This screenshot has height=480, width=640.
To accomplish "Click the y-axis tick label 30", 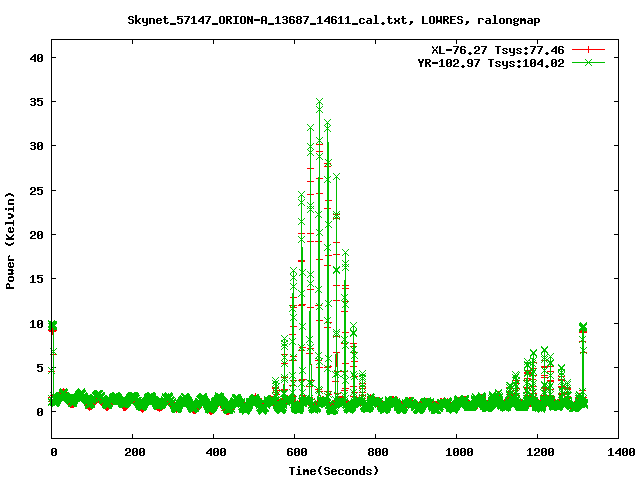I will click(36, 146).
